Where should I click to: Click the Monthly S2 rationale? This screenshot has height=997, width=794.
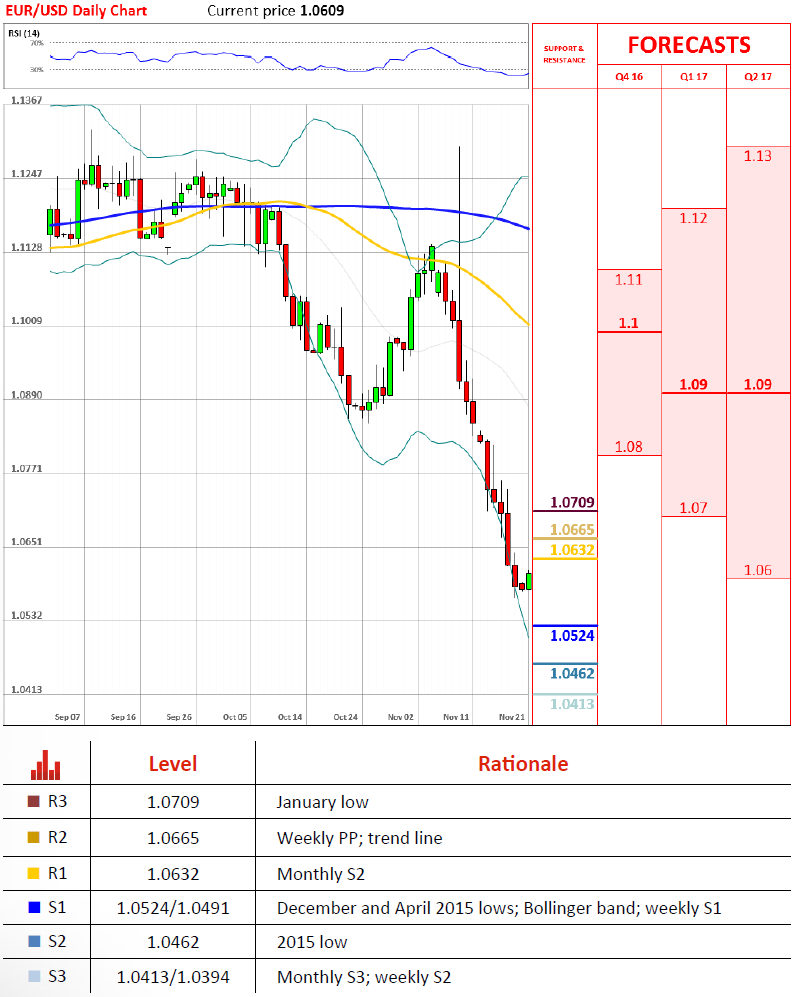click(321, 874)
